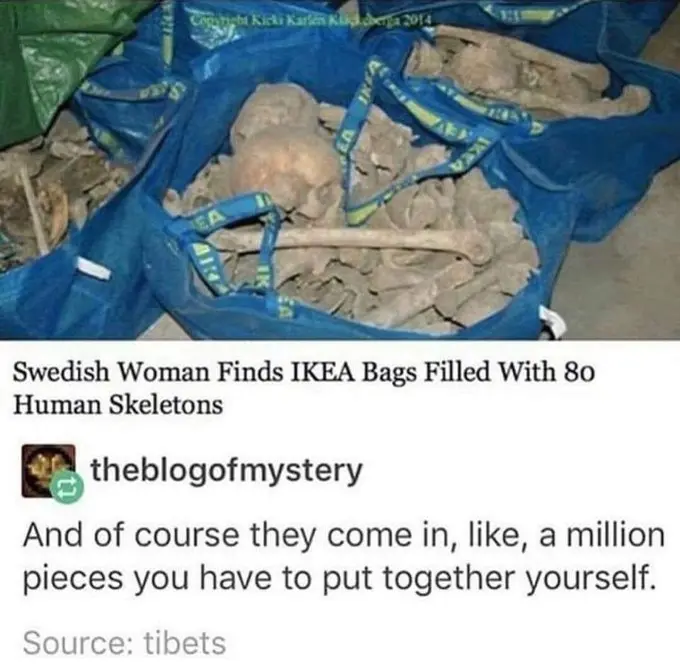Click the Source: label
The width and height of the screenshot is (680, 672).
[x=80, y=643]
